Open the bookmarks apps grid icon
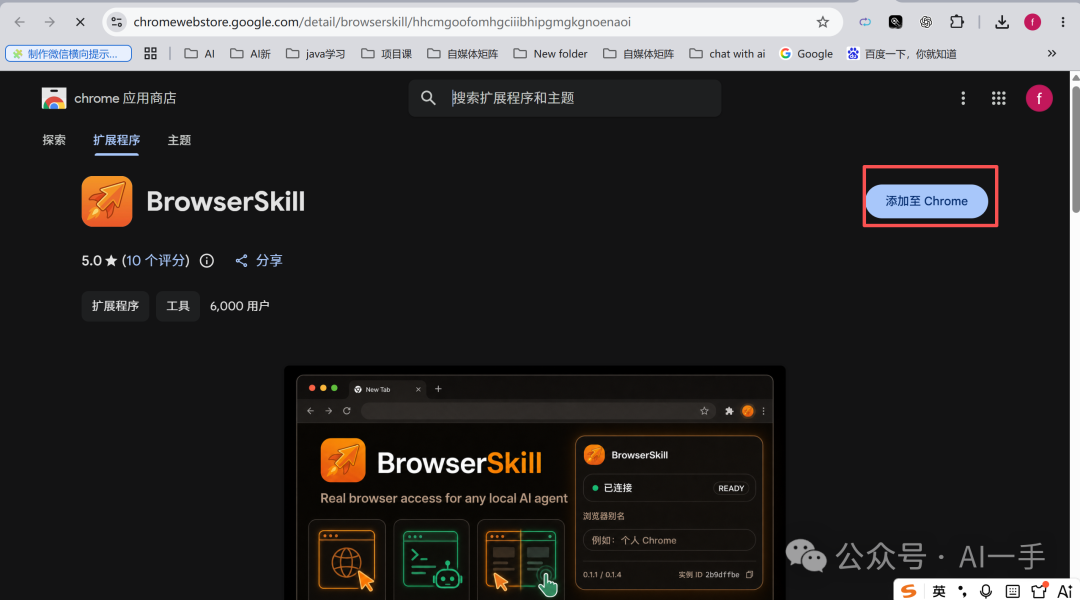The width and height of the screenshot is (1080, 600). click(x=150, y=54)
